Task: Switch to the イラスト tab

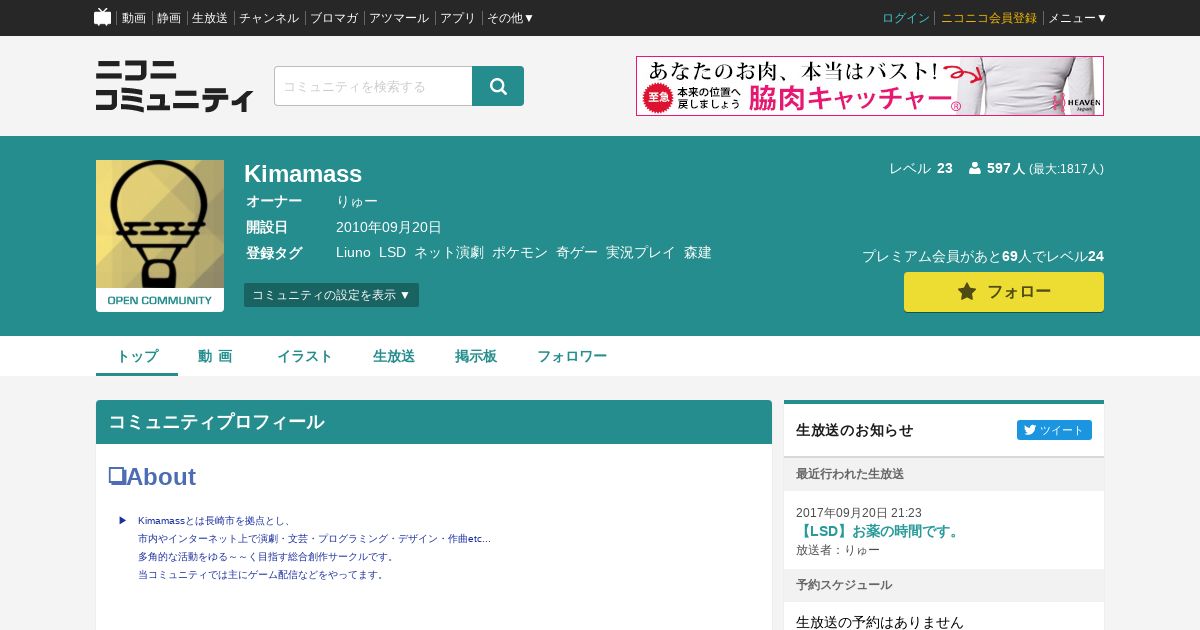Action: [305, 356]
